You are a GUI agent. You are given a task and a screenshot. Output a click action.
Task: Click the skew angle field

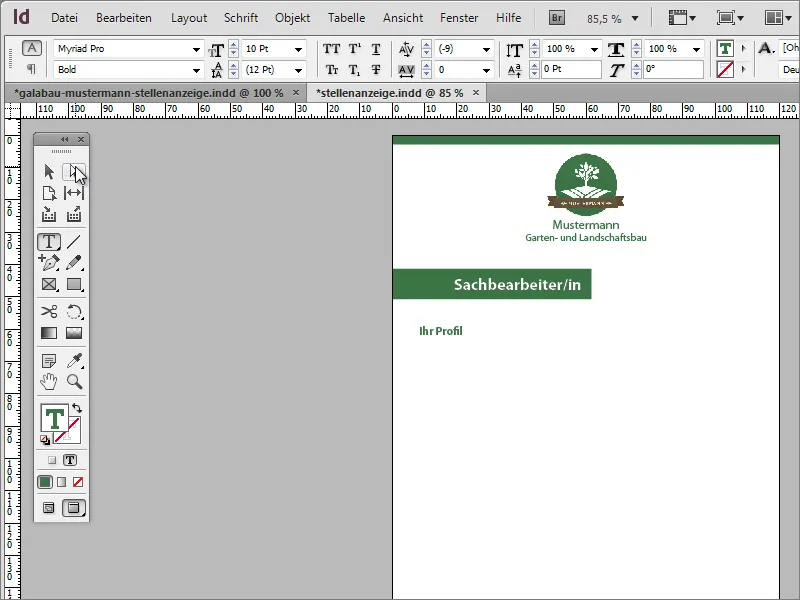(673, 69)
